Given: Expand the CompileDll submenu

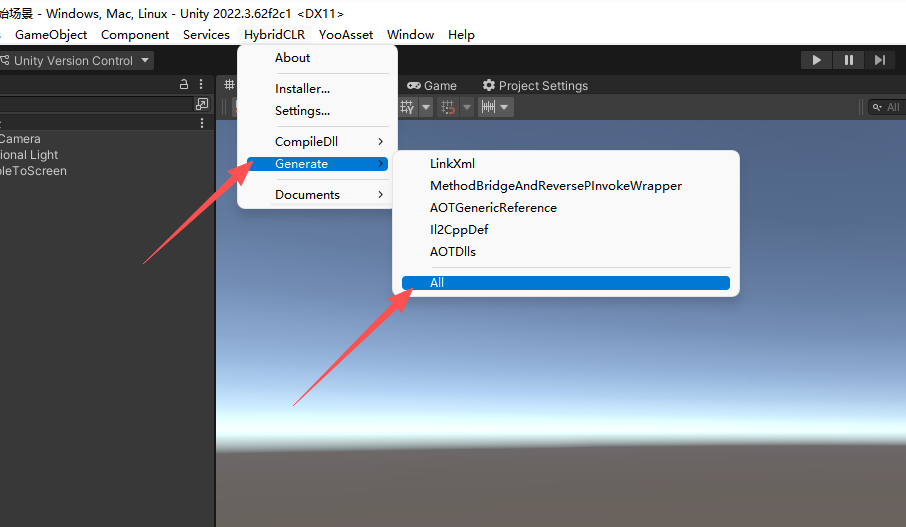Looking at the screenshot, I should pyautogui.click(x=317, y=142).
